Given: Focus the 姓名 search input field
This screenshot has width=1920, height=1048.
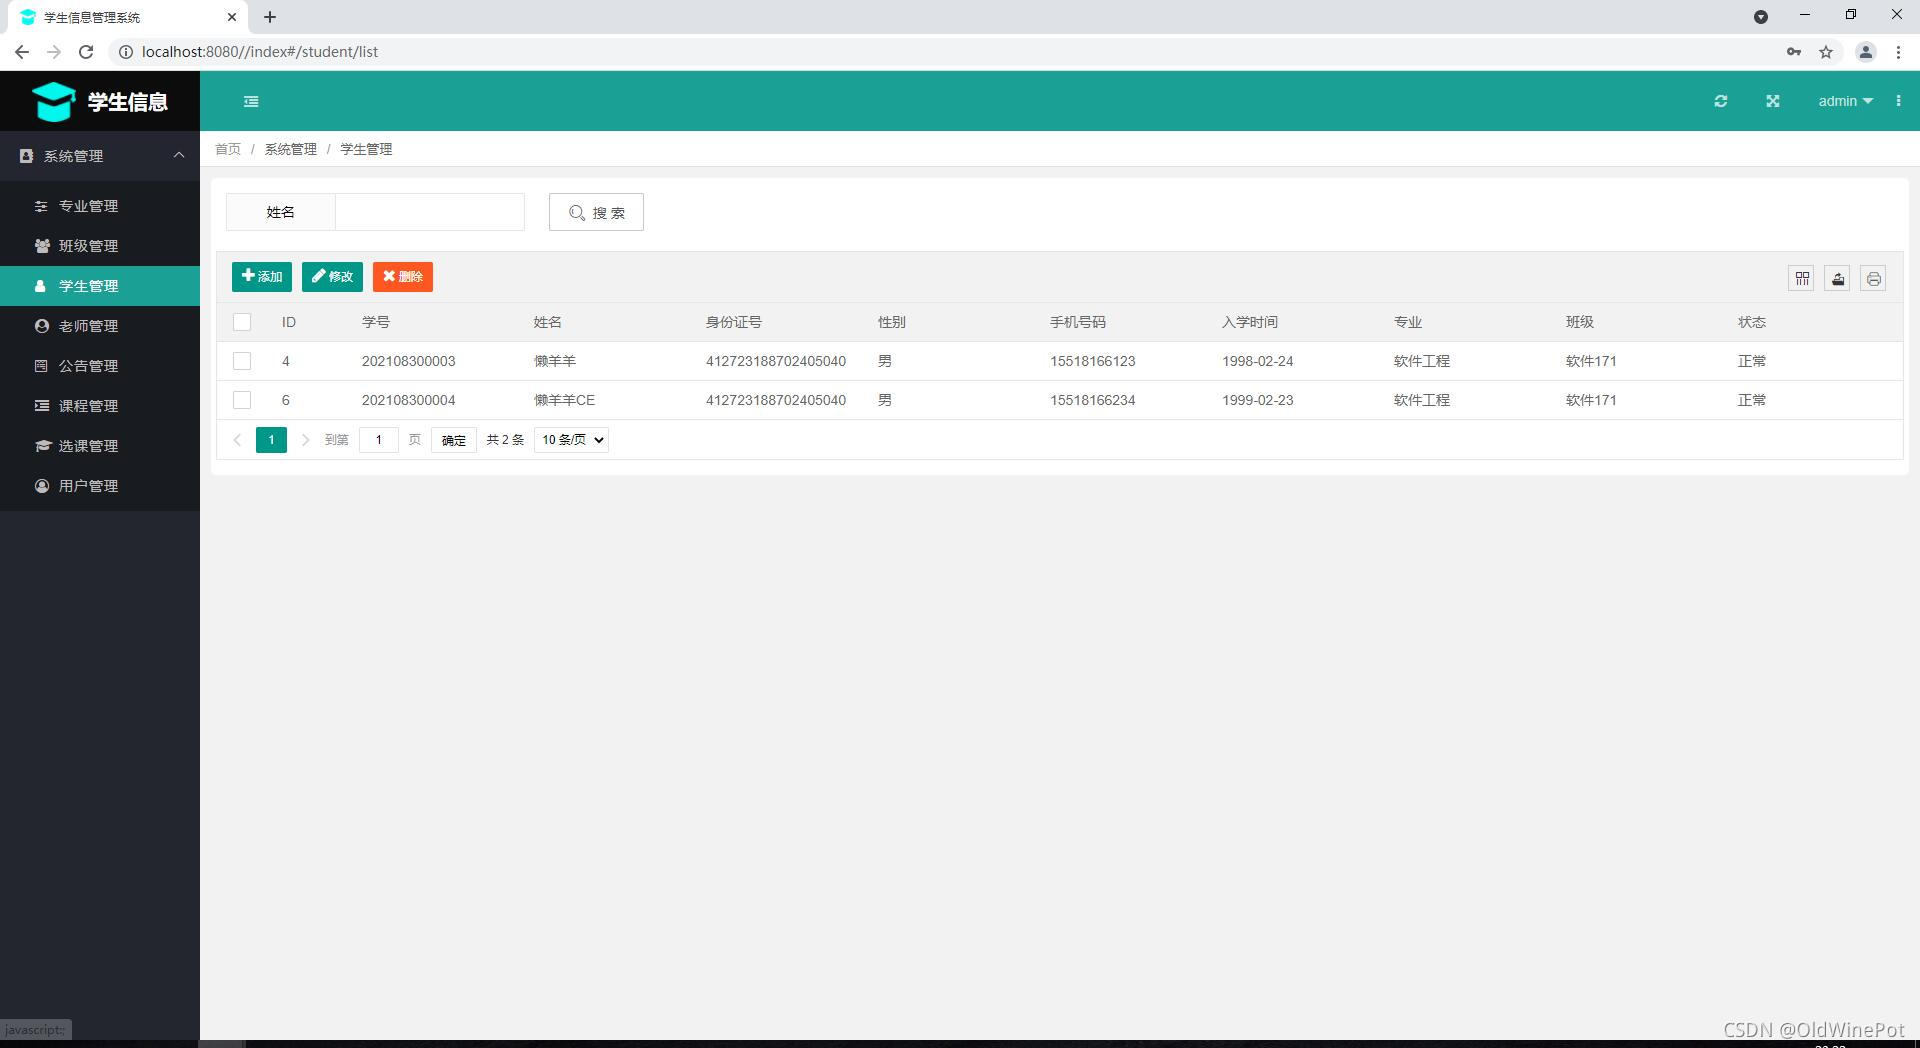Looking at the screenshot, I should coord(430,212).
